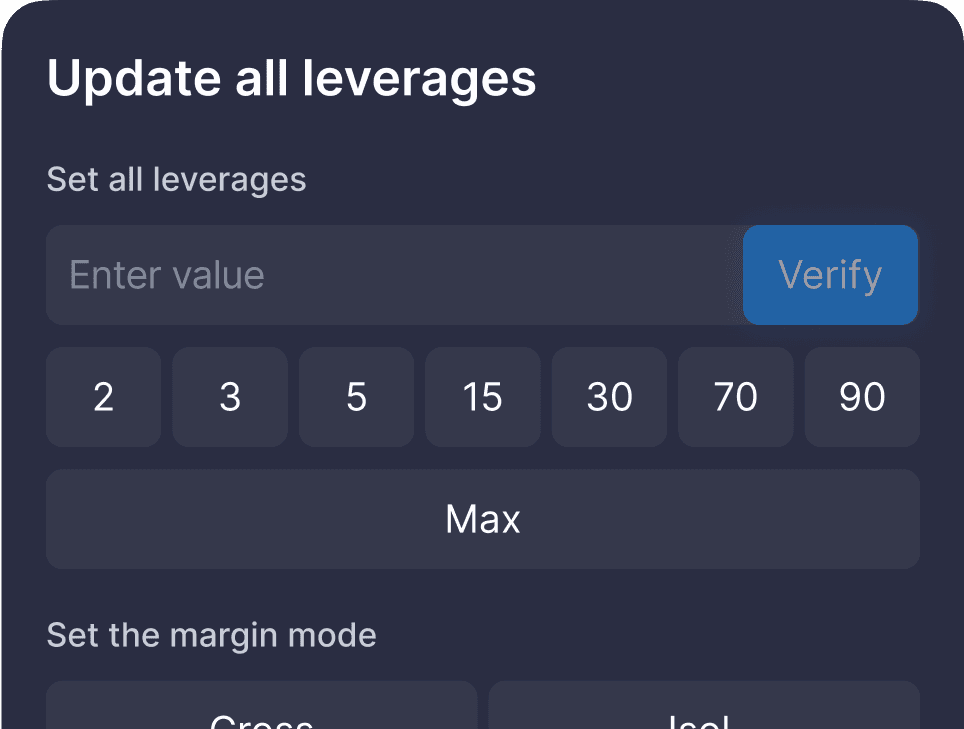Image resolution: width=964 pixels, height=729 pixels.
Task: Switch to Isolated margin mode
Action: [704, 708]
